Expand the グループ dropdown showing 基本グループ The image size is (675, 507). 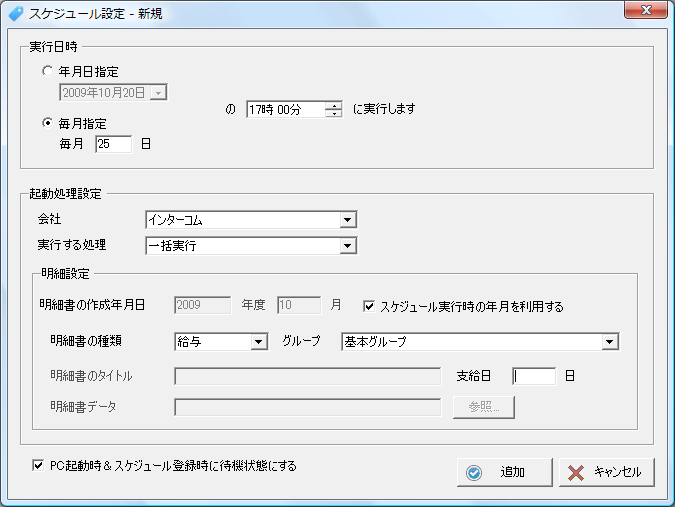(609, 342)
